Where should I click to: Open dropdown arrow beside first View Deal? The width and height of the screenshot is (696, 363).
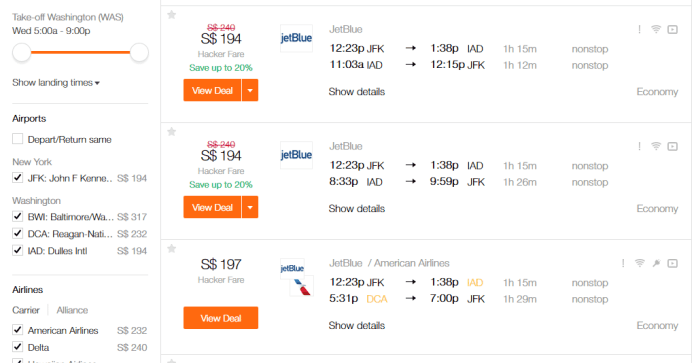(x=250, y=90)
